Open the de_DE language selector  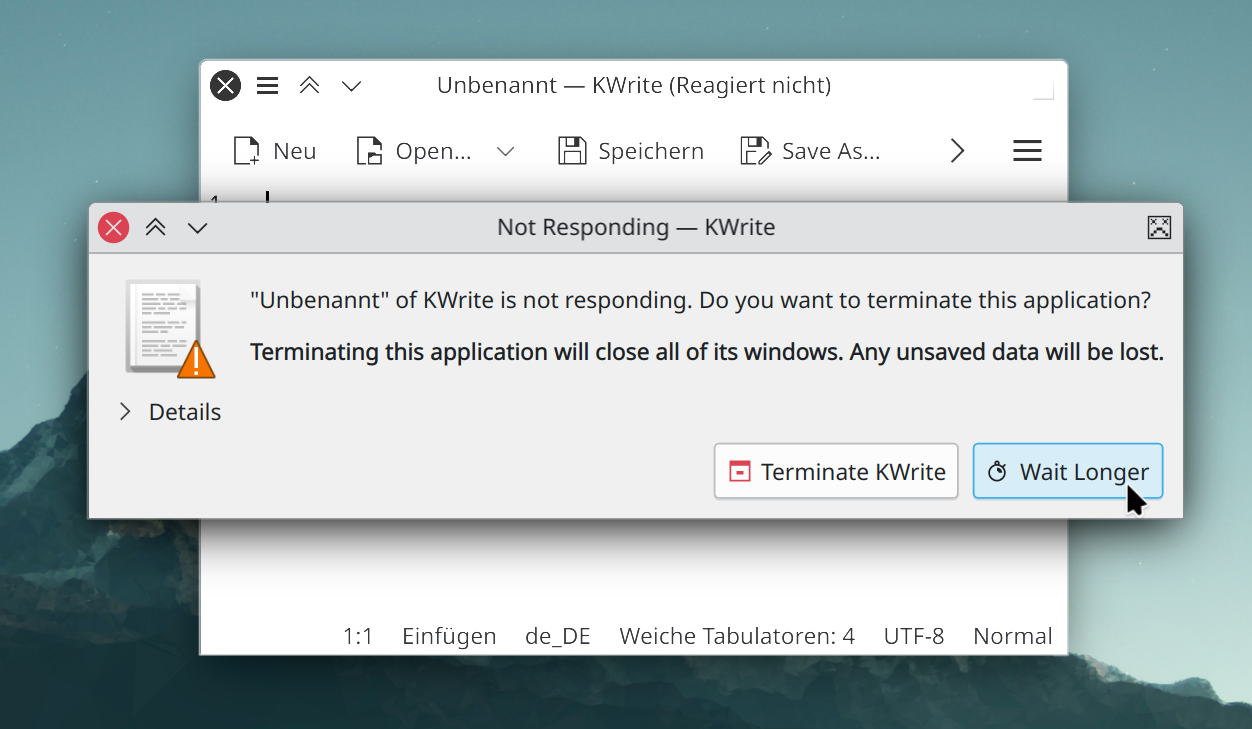(x=558, y=636)
